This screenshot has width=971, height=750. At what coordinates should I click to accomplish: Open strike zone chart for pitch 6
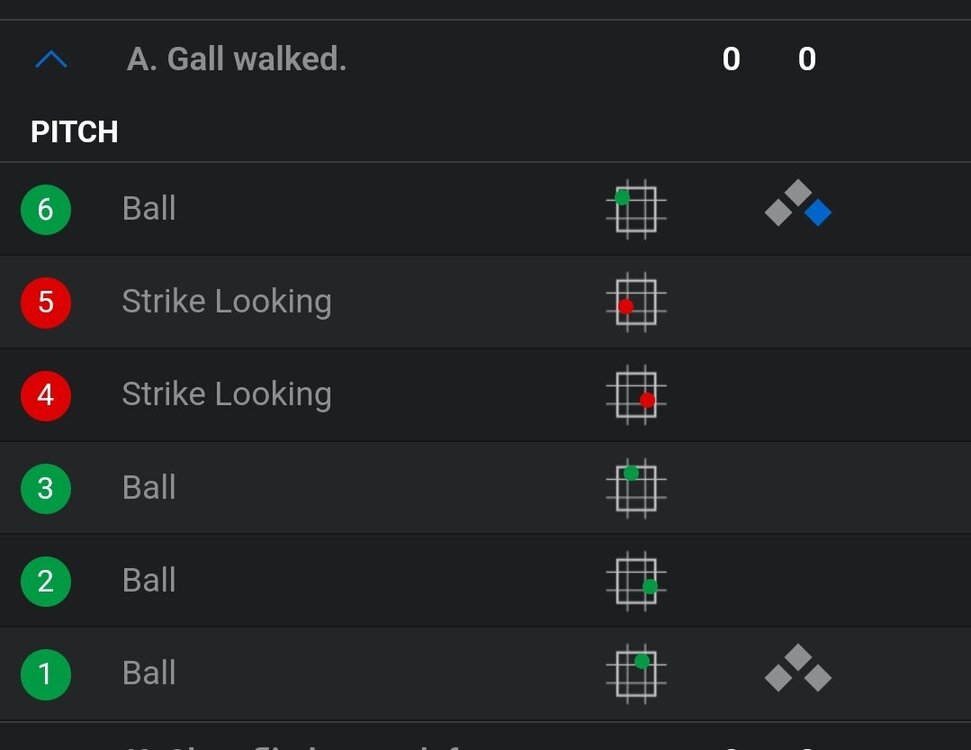pyautogui.click(x=636, y=209)
